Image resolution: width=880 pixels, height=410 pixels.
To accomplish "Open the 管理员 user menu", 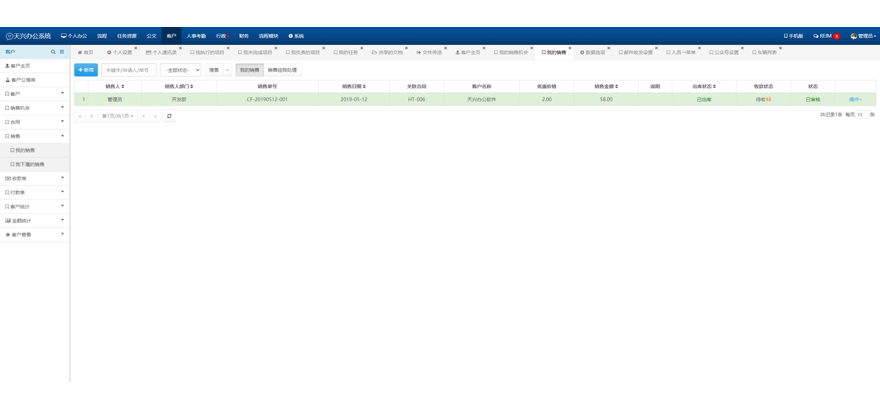I will (x=863, y=36).
